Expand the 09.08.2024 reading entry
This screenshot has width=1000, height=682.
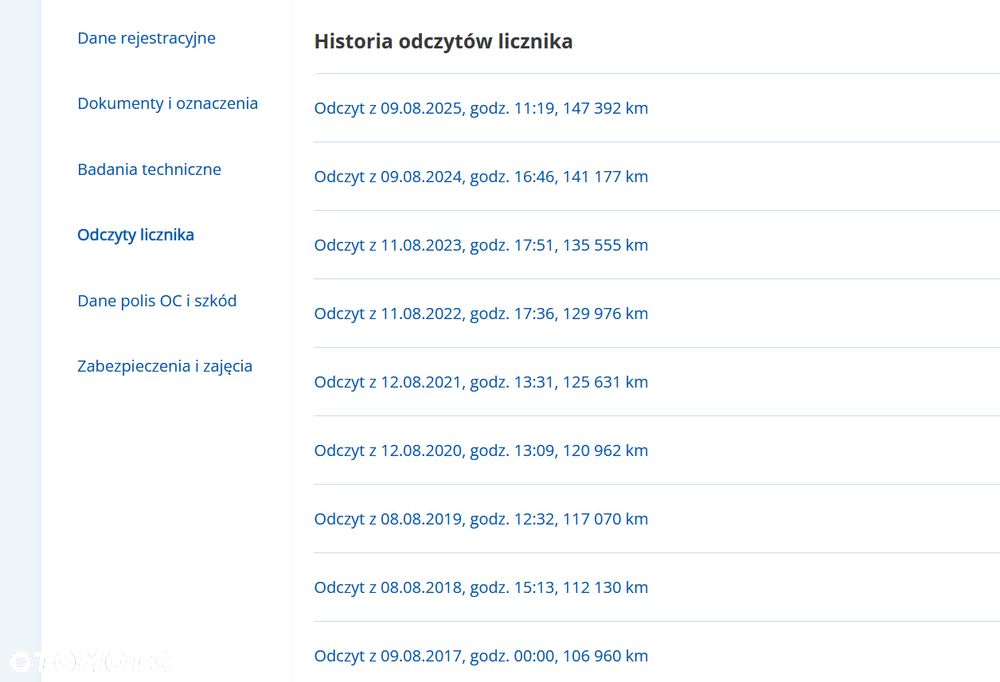481,176
